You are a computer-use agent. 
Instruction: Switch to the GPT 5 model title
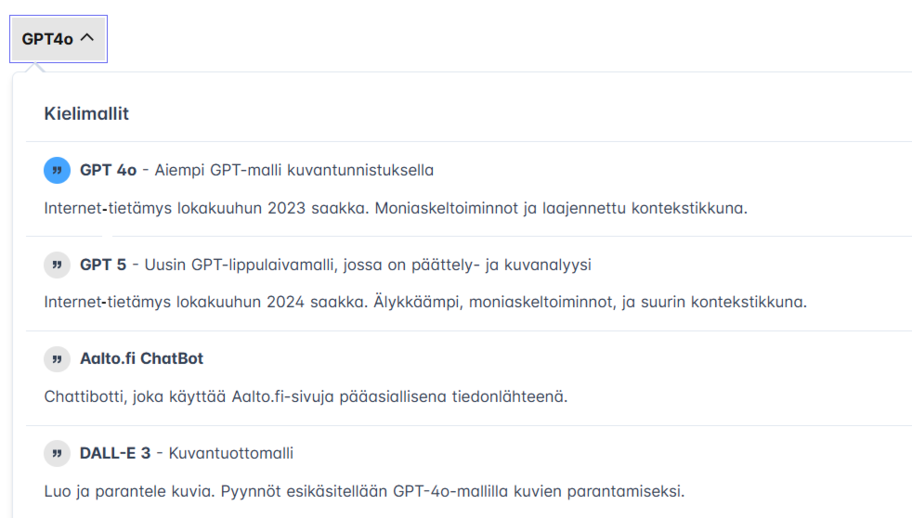pos(102,265)
